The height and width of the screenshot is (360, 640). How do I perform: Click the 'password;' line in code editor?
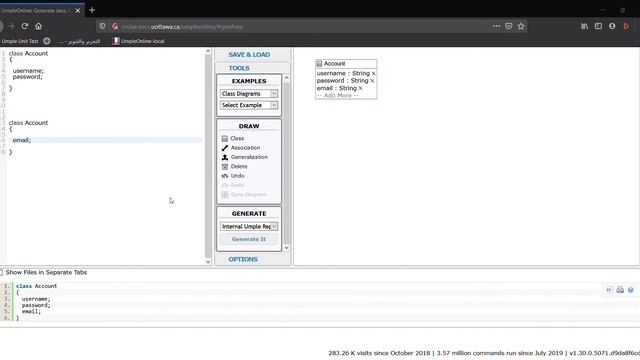pos(27,77)
